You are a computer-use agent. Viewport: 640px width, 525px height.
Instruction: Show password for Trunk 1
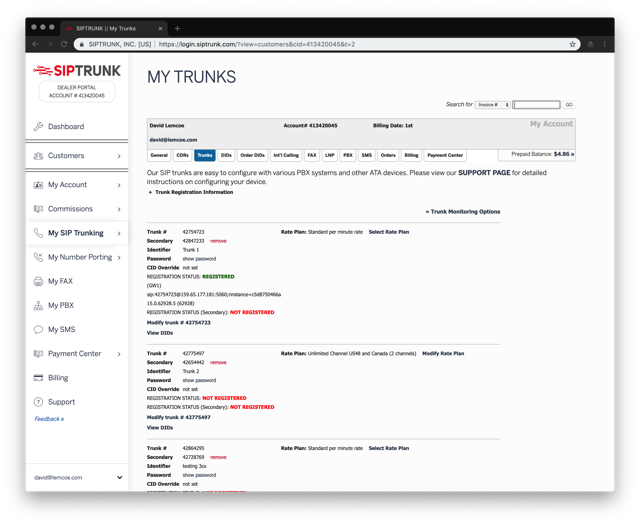[x=199, y=259]
